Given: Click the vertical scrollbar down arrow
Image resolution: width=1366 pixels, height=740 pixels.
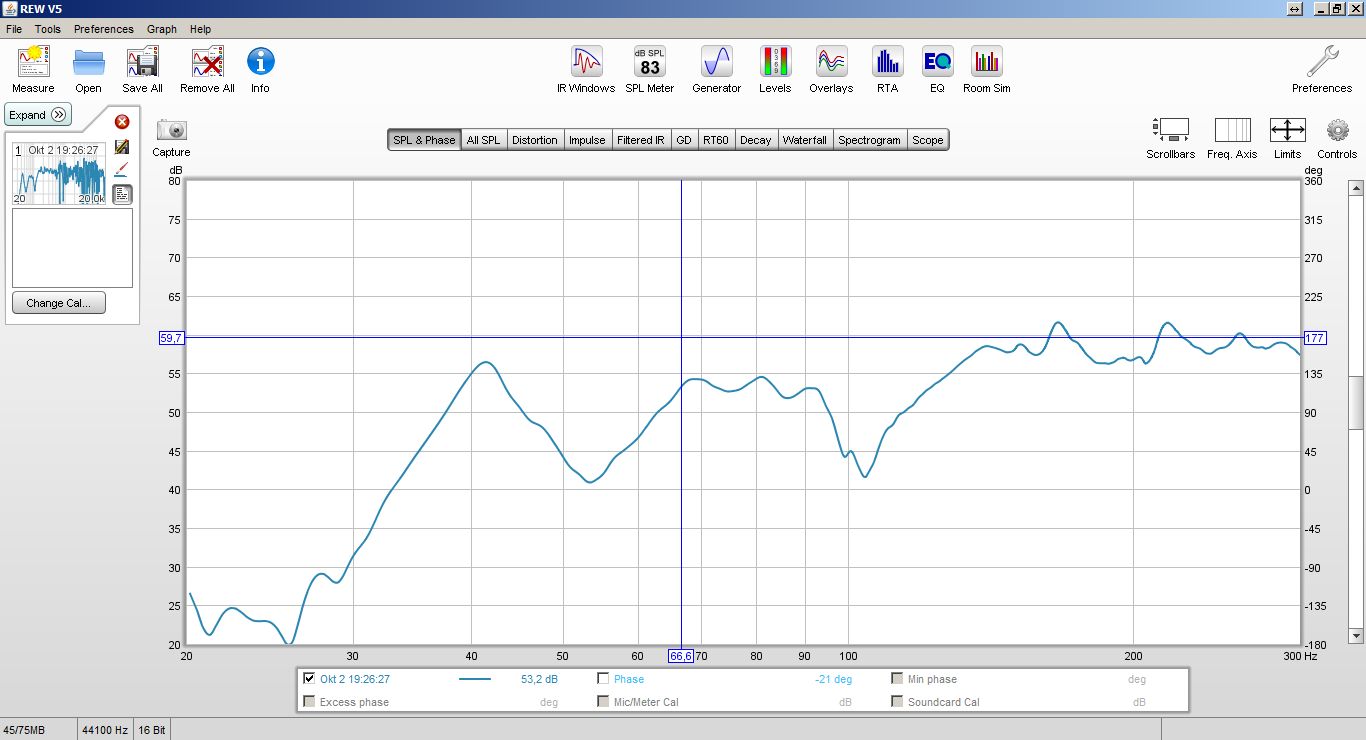Looking at the screenshot, I should (1356, 636).
